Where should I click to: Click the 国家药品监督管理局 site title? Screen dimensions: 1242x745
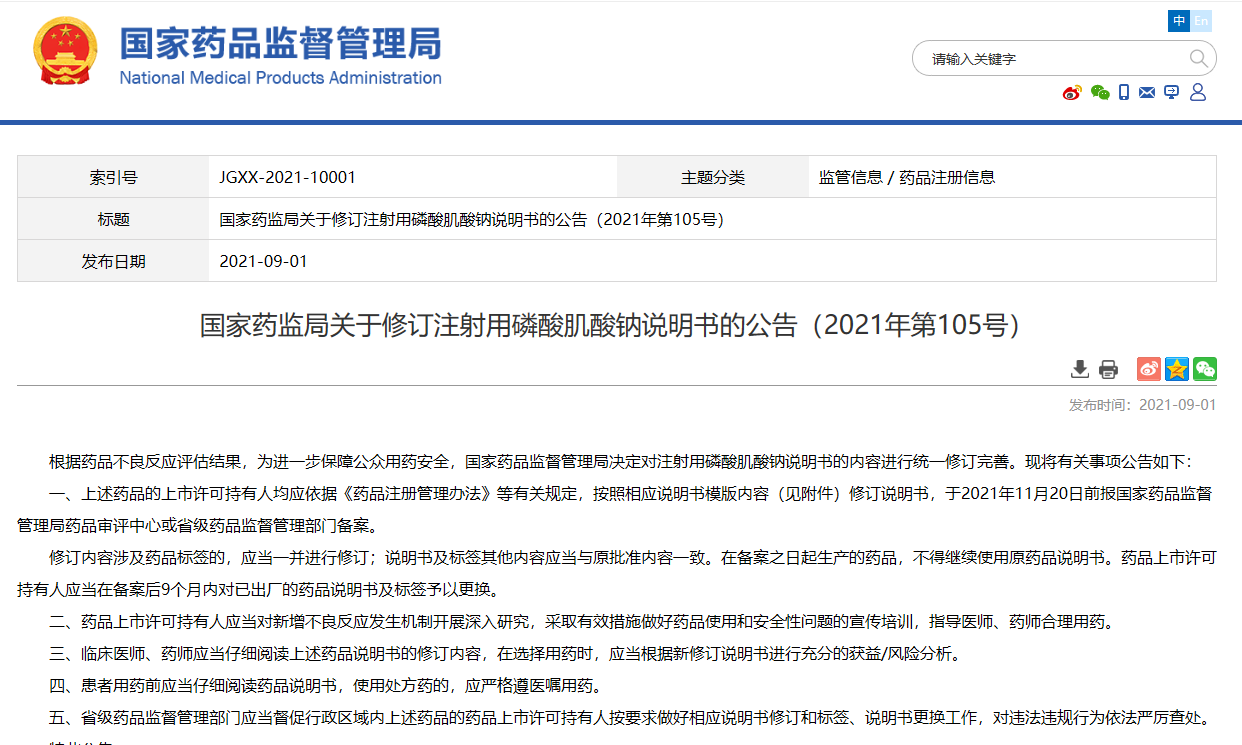[281, 45]
